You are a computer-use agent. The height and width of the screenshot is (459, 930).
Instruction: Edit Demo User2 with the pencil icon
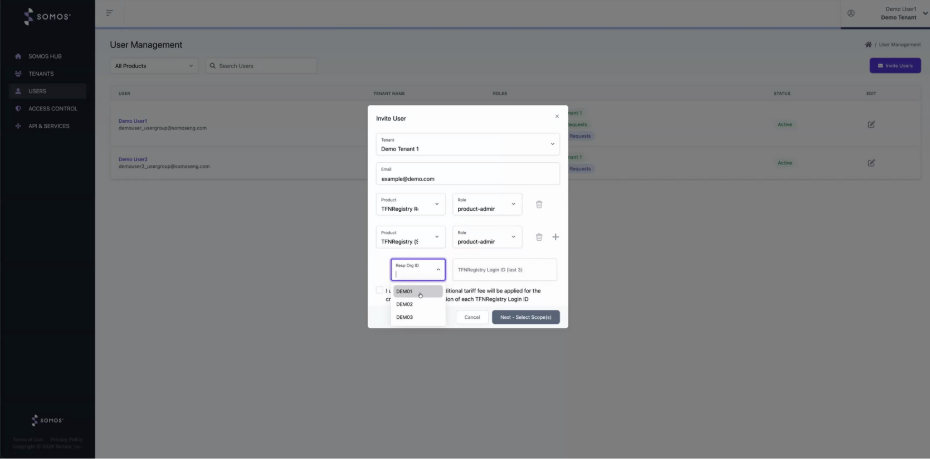pos(871,162)
